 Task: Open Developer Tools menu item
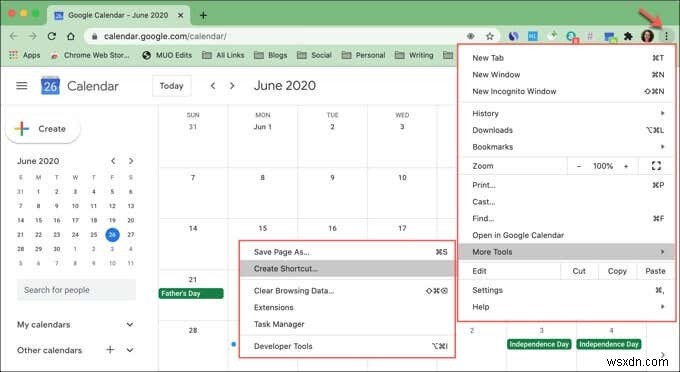click(347, 346)
